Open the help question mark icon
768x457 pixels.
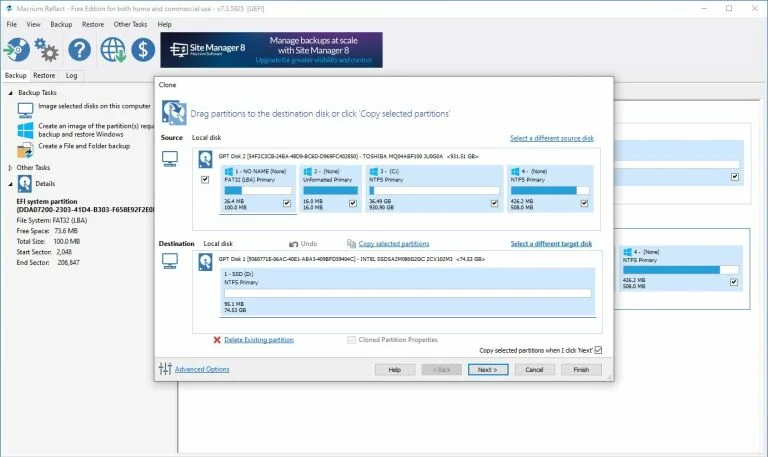click(79, 49)
